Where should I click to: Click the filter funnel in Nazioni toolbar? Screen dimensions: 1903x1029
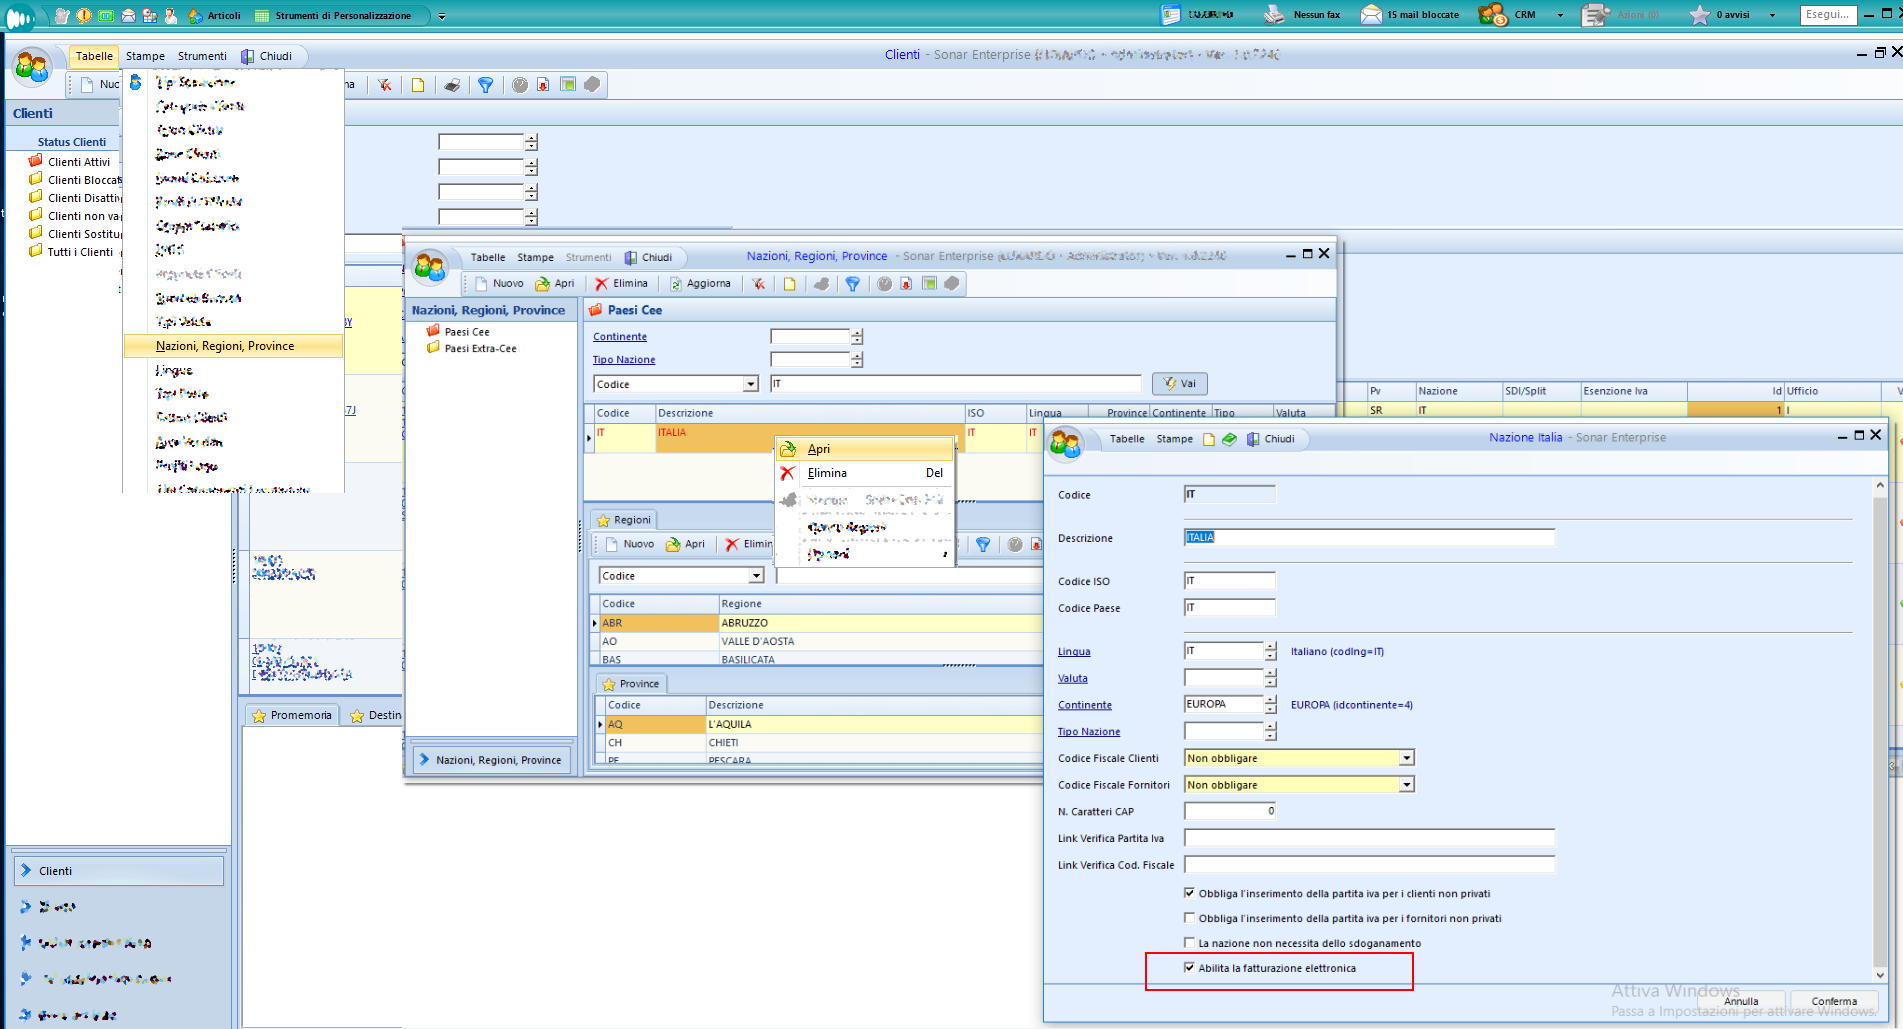point(852,284)
